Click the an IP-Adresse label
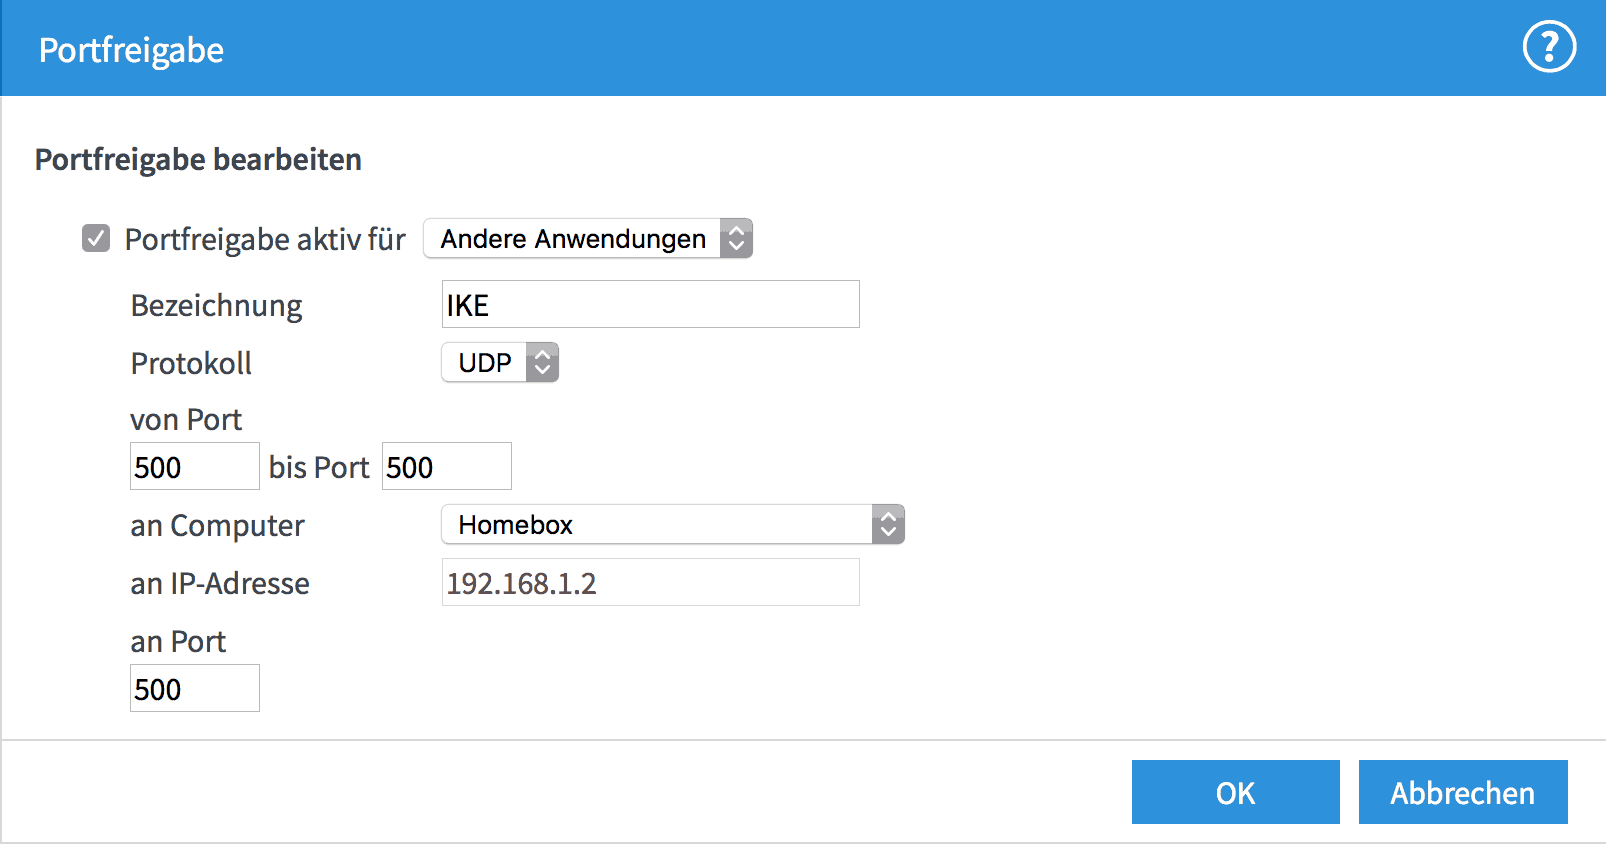 click(x=220, y=583)
